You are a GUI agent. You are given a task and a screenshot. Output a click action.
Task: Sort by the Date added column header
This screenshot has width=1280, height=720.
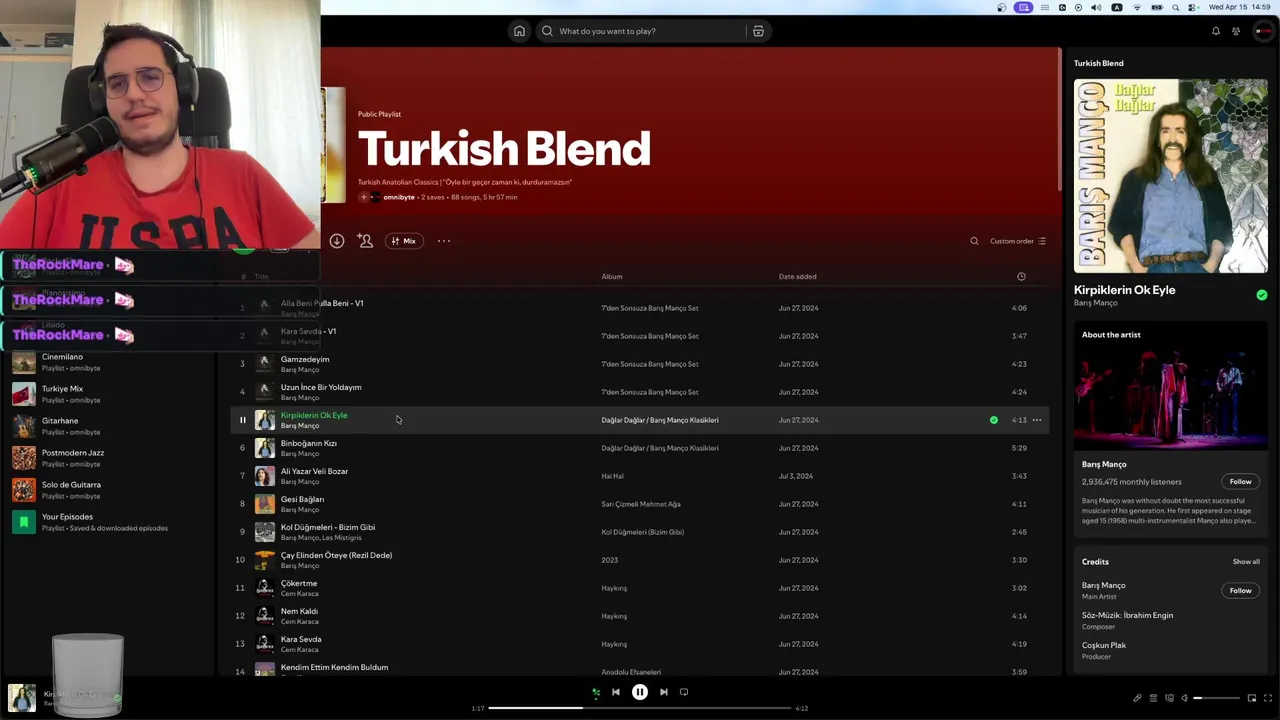[x=798, y=276]
